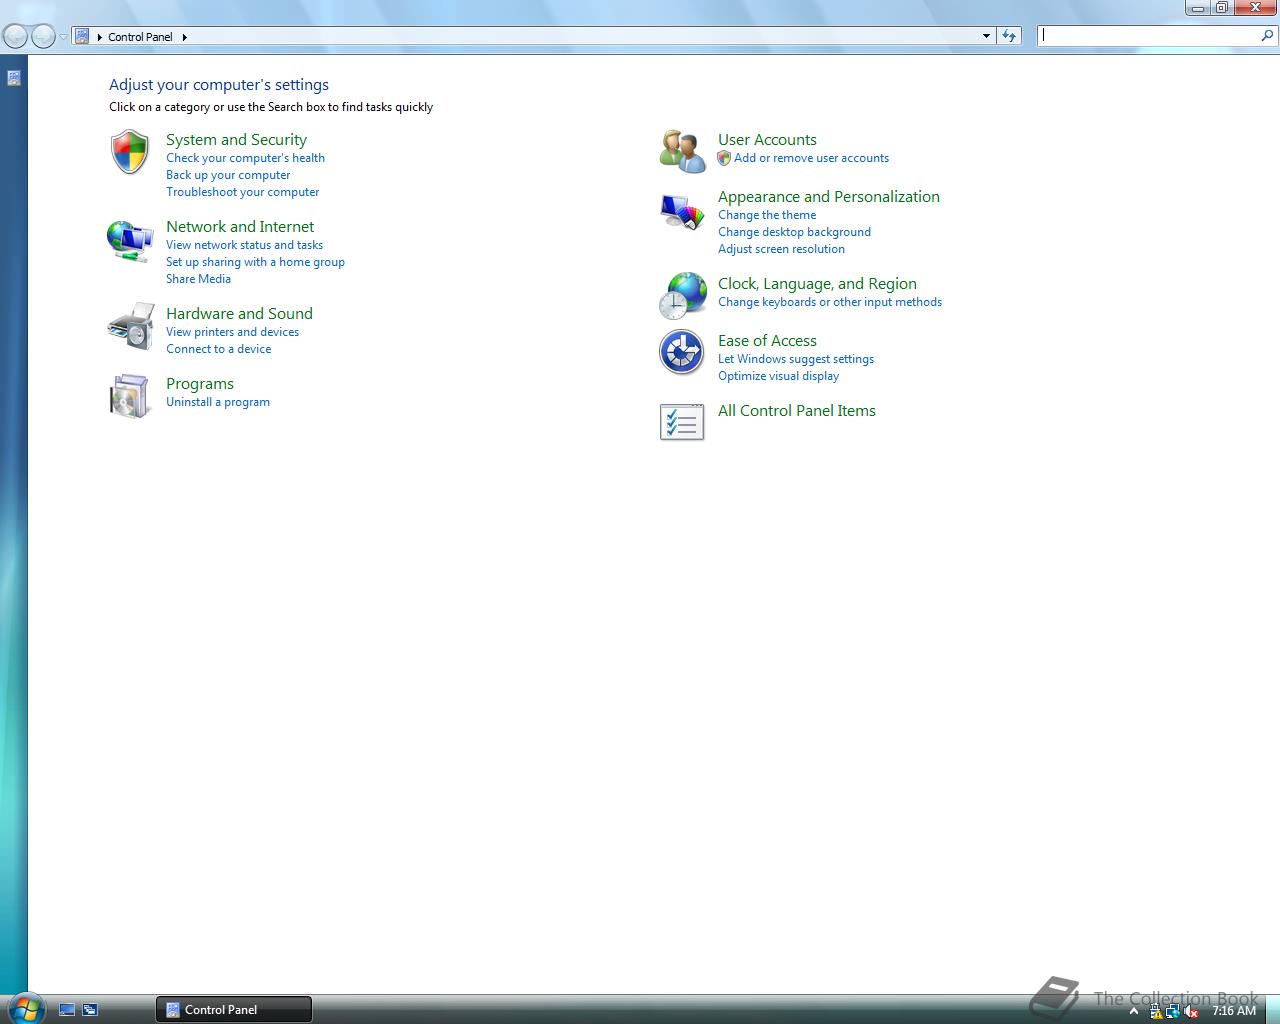Open Clock, Language, and Region heading link
The image size is (1280, 1024).
pyautogui.click(x=817, y=284)
